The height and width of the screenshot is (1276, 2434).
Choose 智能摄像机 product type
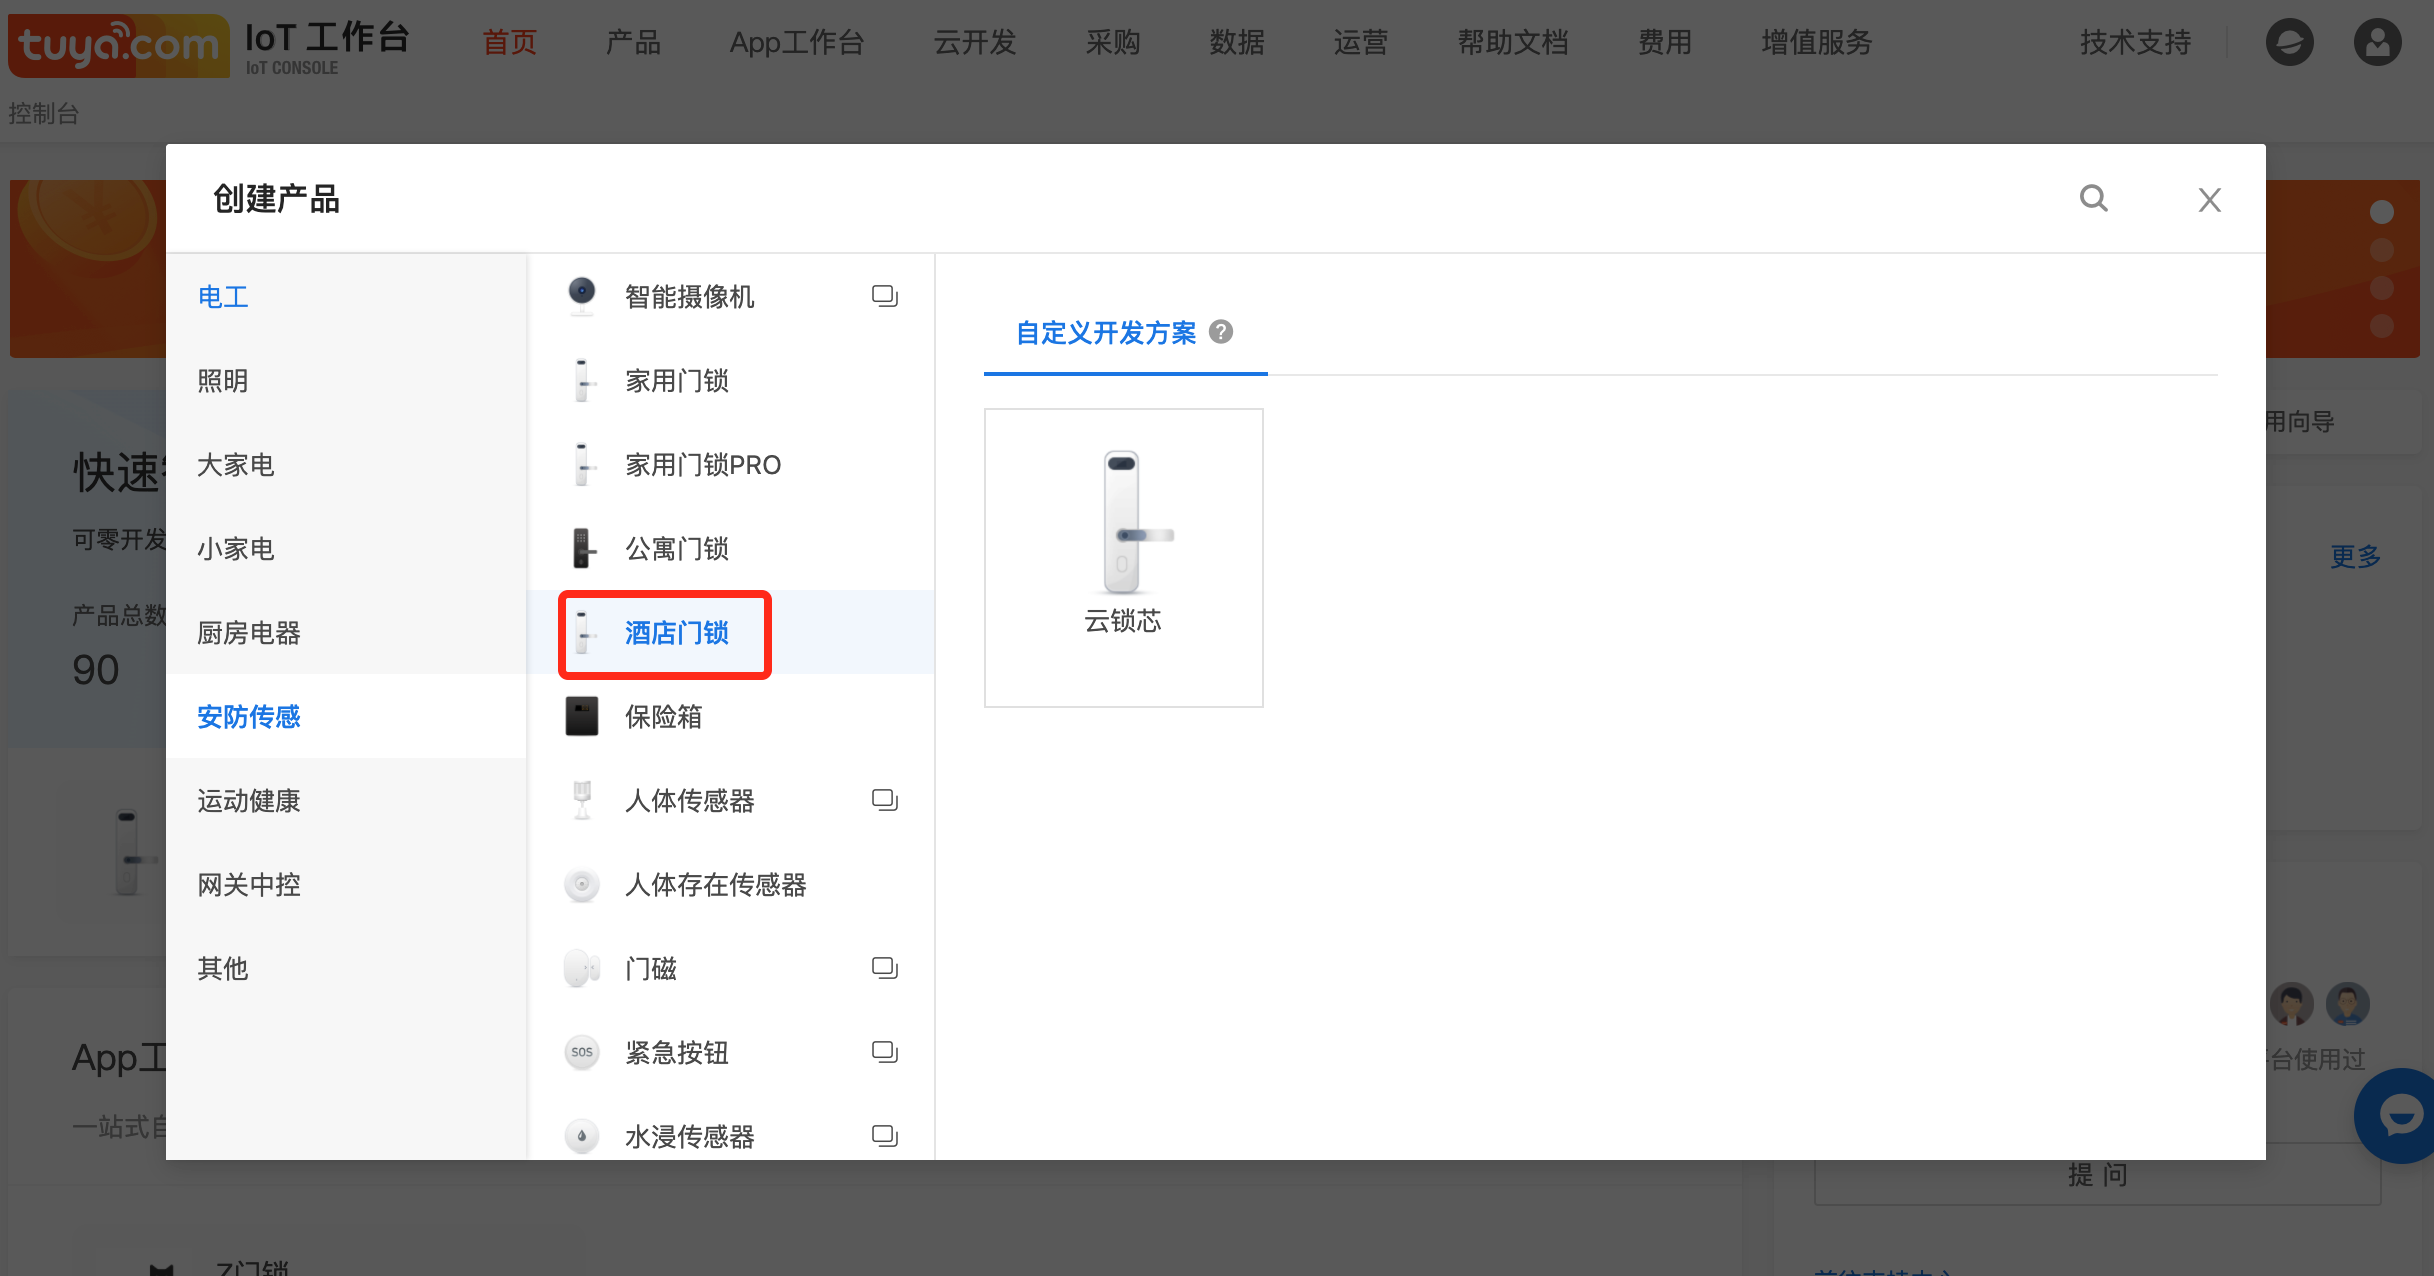[731, 296]
